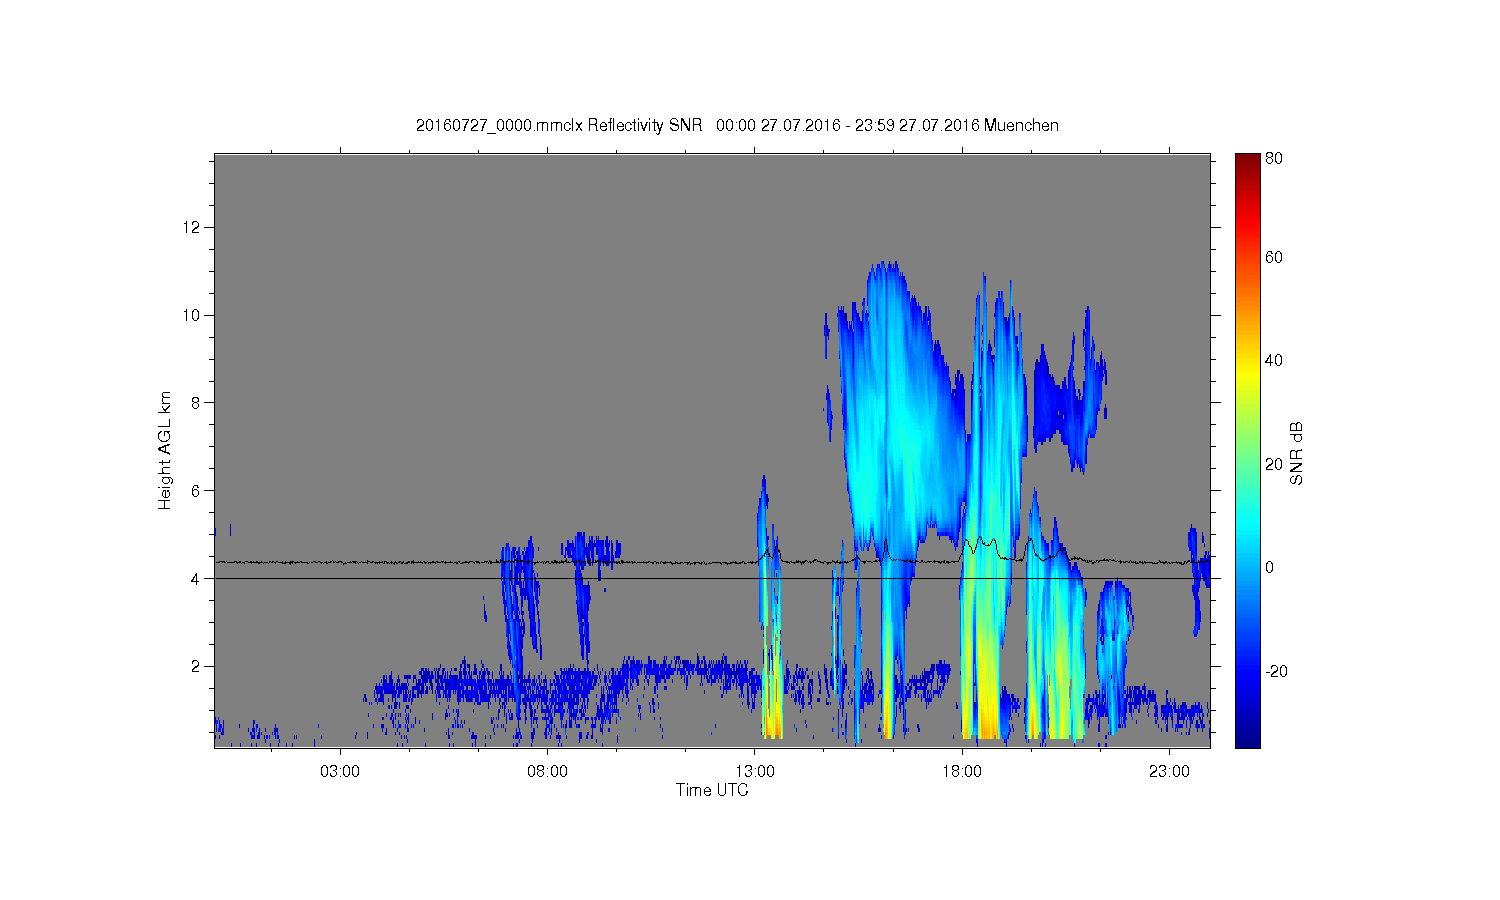Viewport: 1500px width, 900px height.
Task: Click the plot title containing 20160727_0000.mmclx
Action: point(737,125)
